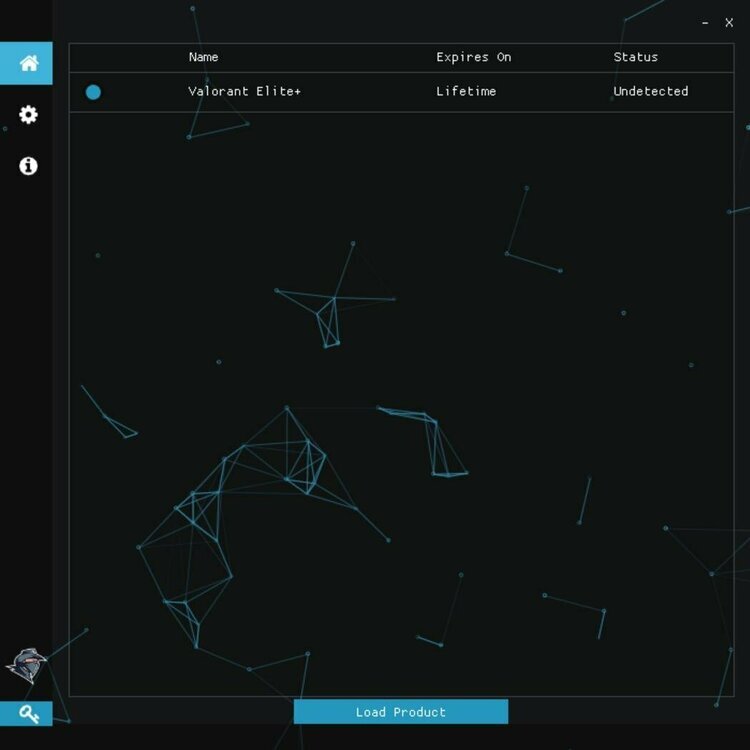This screenshot has height=750, width=750.
Task: Open the Home tab in sidebar
Action: [28, 63]
